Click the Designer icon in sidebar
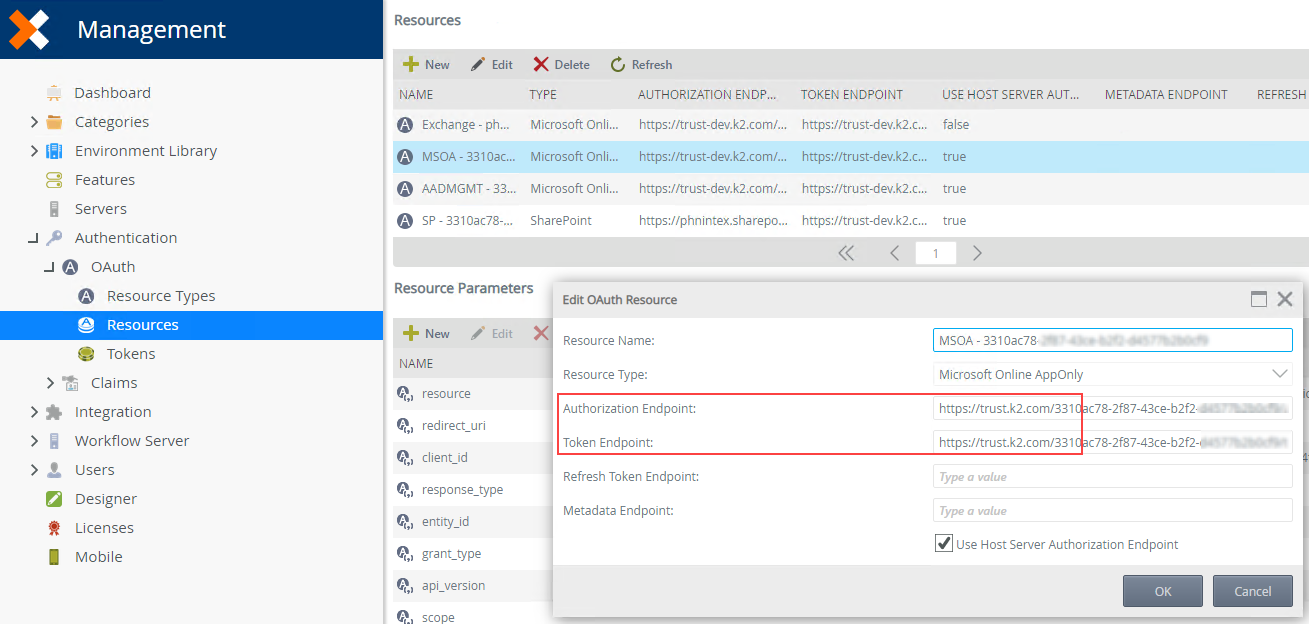The image size is (1309, 624). point(54,499)
